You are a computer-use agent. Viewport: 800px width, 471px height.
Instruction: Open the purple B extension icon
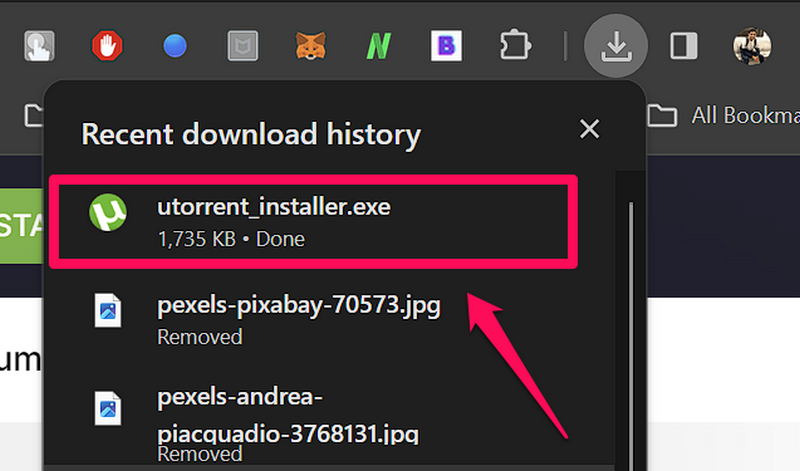pos(446,46)
